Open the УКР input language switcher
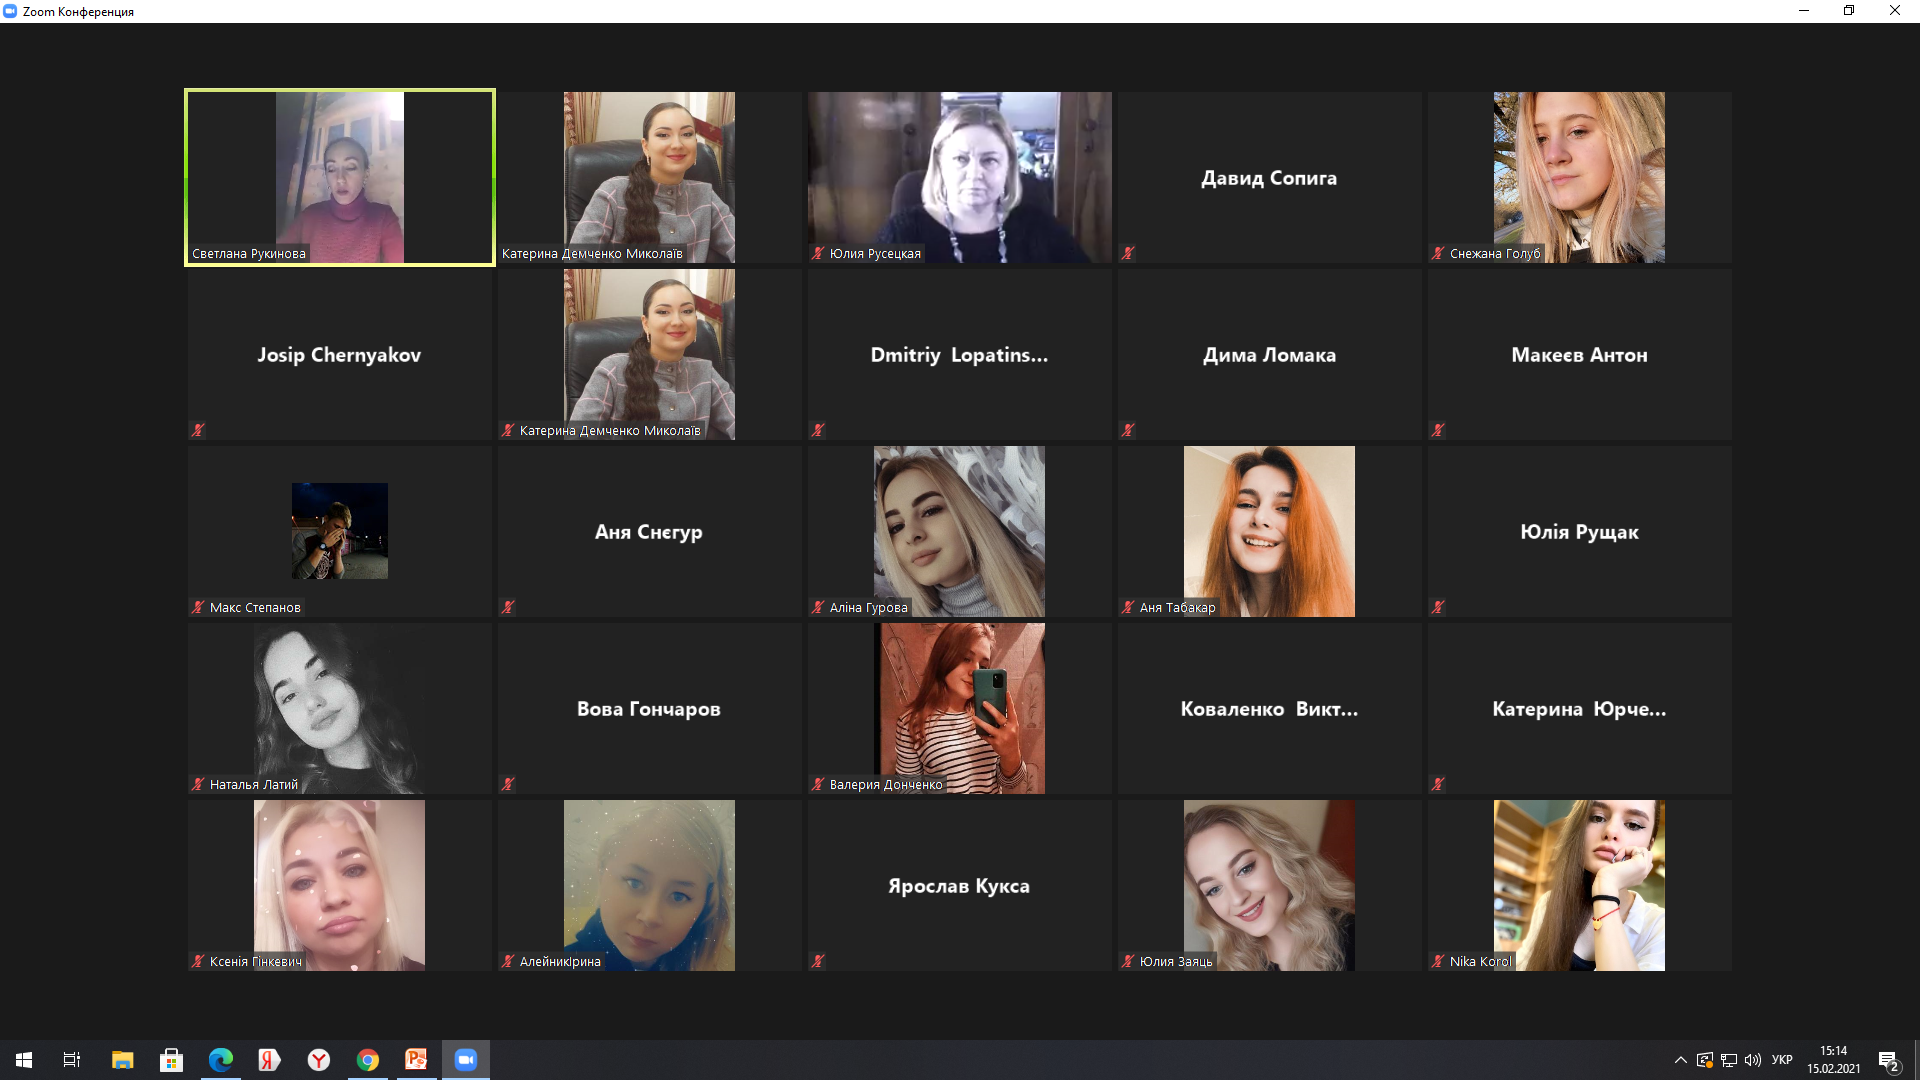 tap(1781, 1060)
